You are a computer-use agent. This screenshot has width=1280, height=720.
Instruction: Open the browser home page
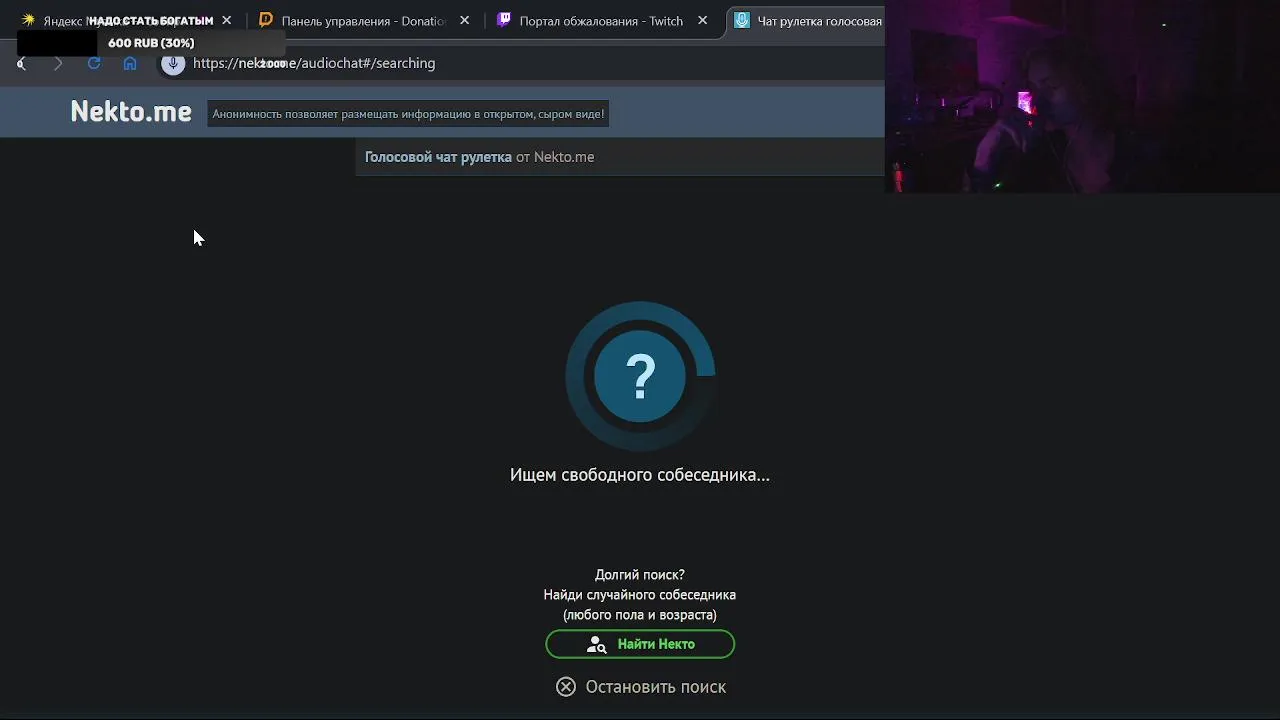(x=130, y=63)
